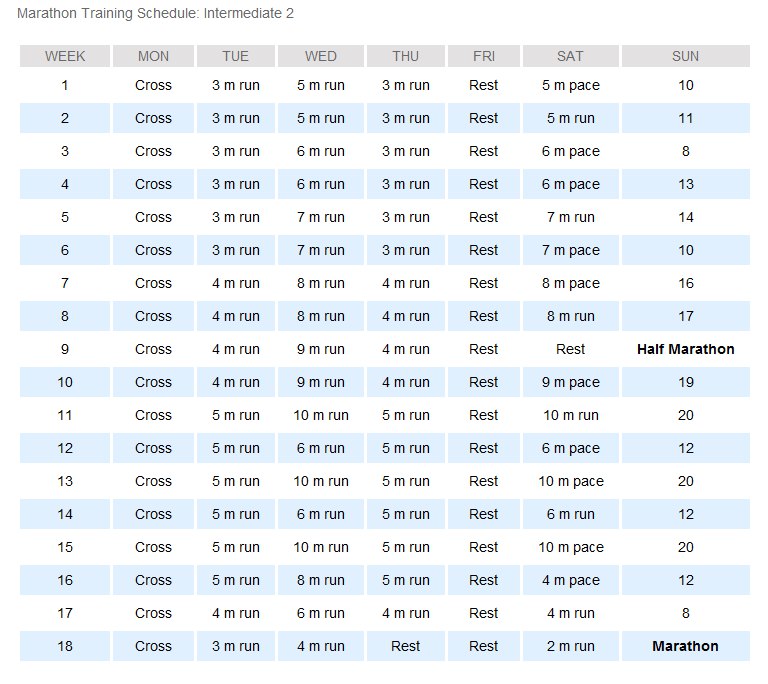The width and height of the screenshot is (768, 684).
Task: Click Sunday's '16' in the week 7 row
Action: [686, 283]
